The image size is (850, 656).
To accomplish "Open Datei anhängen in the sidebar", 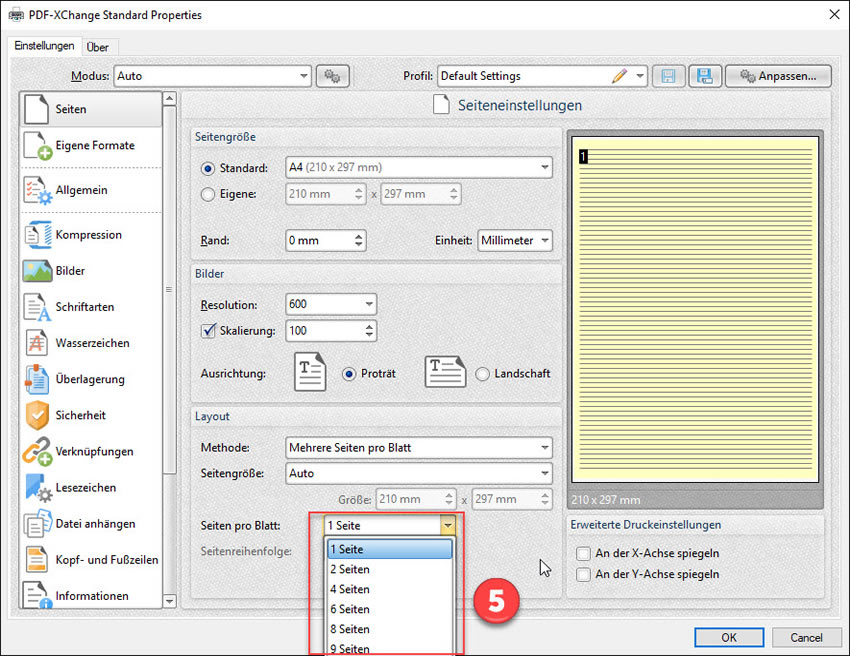I will [x=91, y=524].
